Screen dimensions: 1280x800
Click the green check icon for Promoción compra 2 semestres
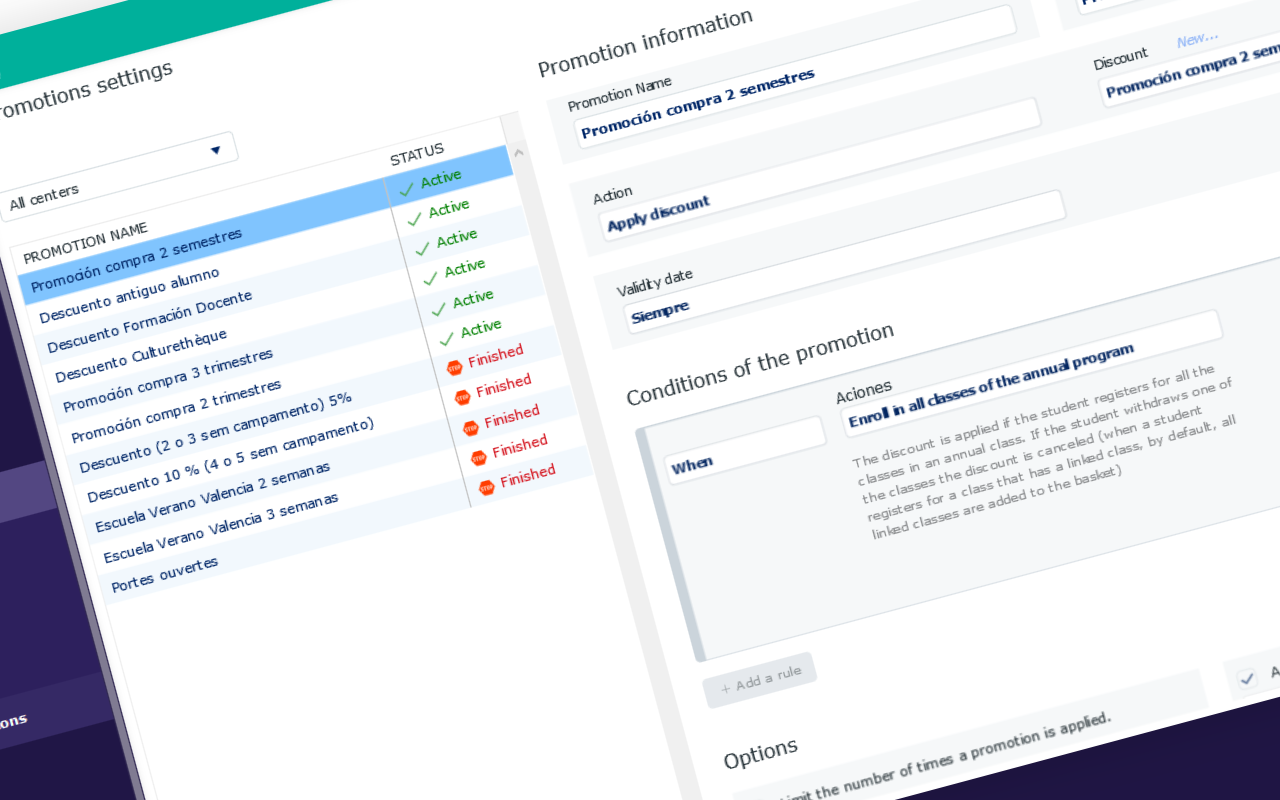(406, 187)
